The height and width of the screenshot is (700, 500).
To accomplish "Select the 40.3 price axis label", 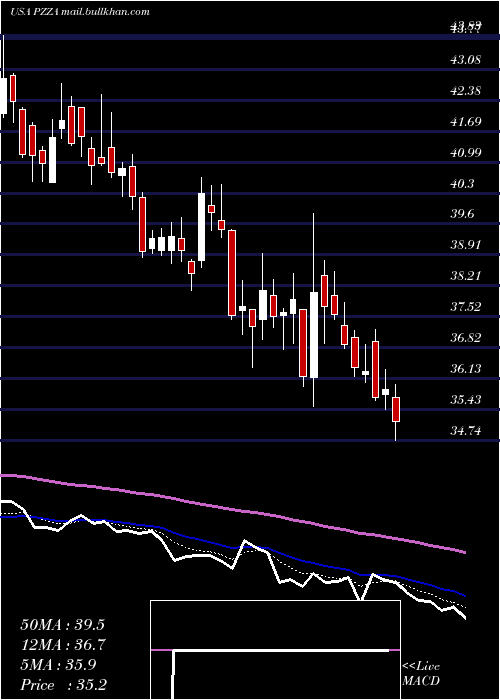I will pos(462,183).
